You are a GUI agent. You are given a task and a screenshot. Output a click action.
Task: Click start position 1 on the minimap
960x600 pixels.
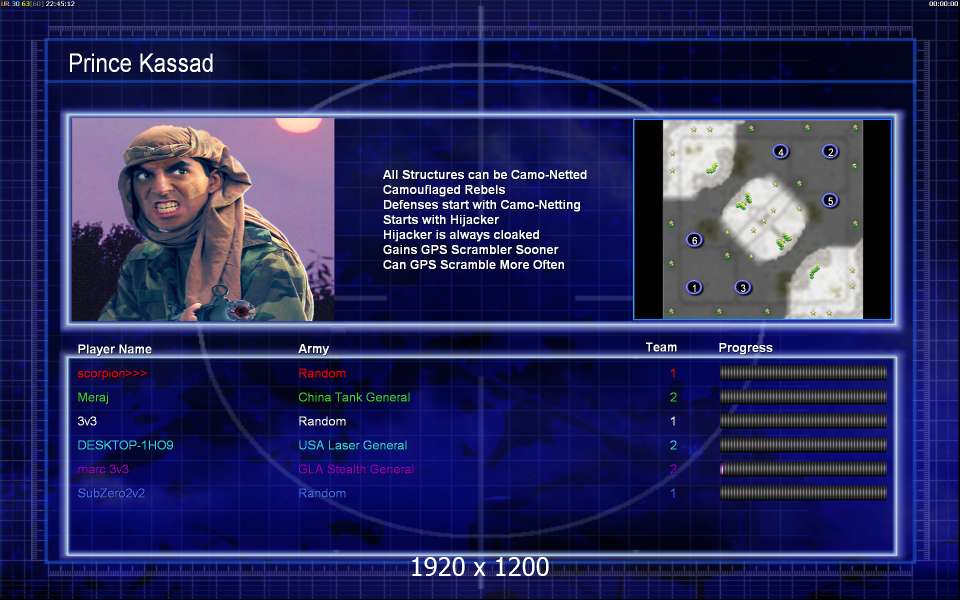point(694,287)
